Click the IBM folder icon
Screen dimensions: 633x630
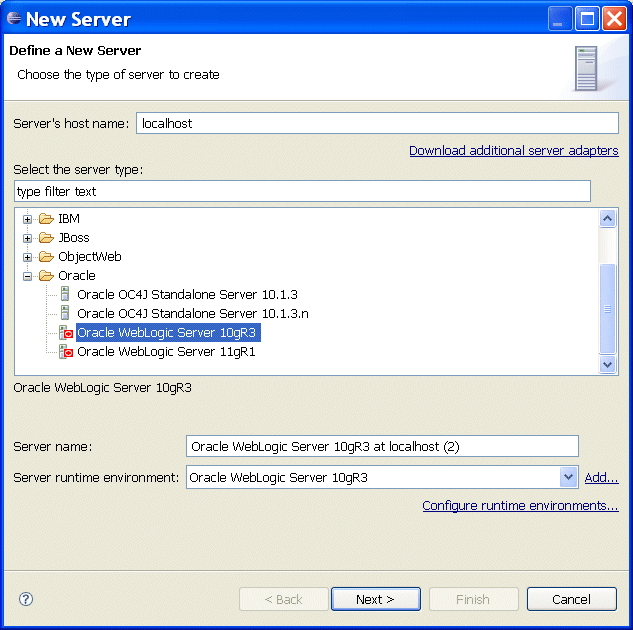pyautogui.click(x=46, y=219)
